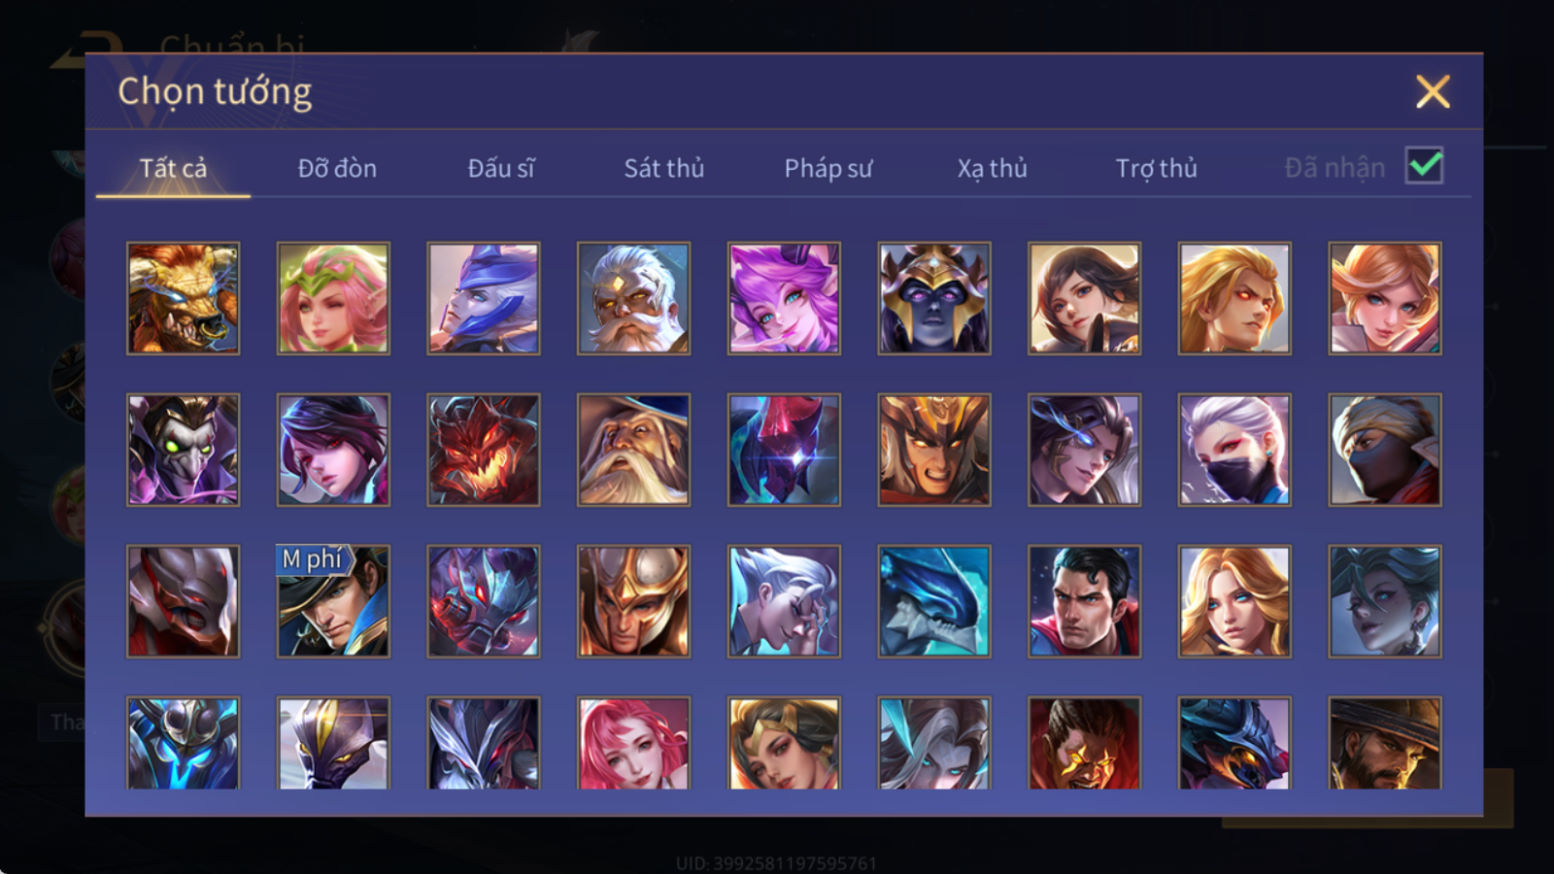Switch to the Trợ thủ tab
The image size is (1554, 874).
(1156, 168)
